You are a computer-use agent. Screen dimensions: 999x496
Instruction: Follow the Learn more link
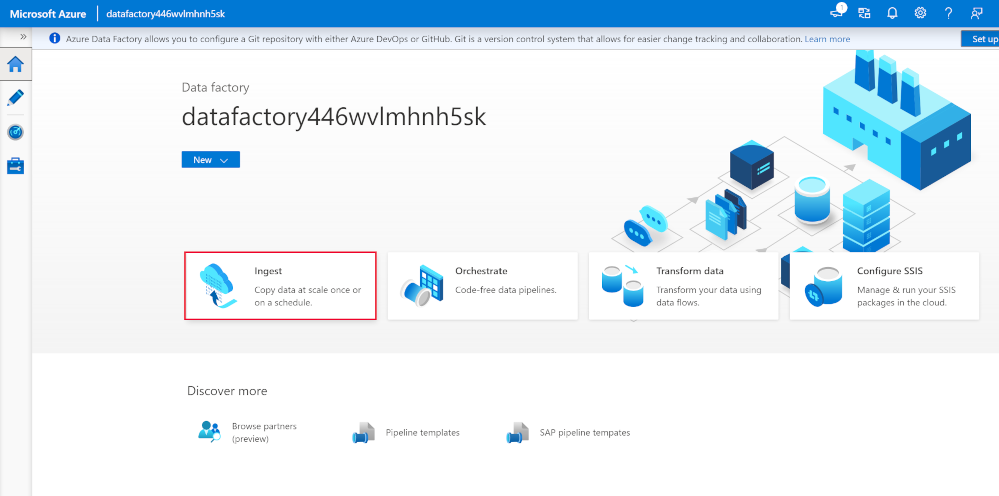[x=827, y=39]
